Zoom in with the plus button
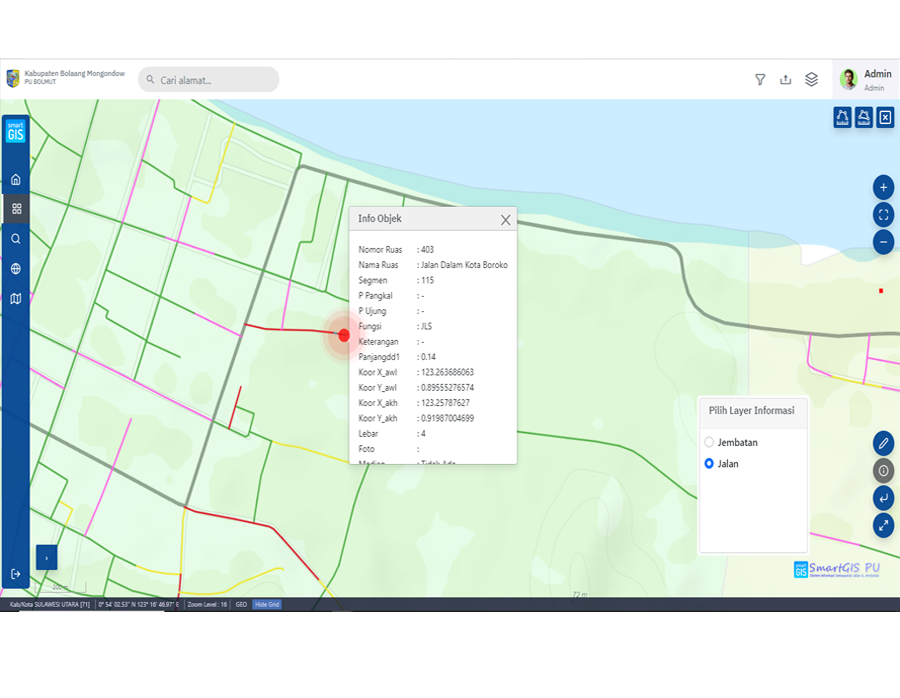 pyautogui.click(x=883, y=187)
